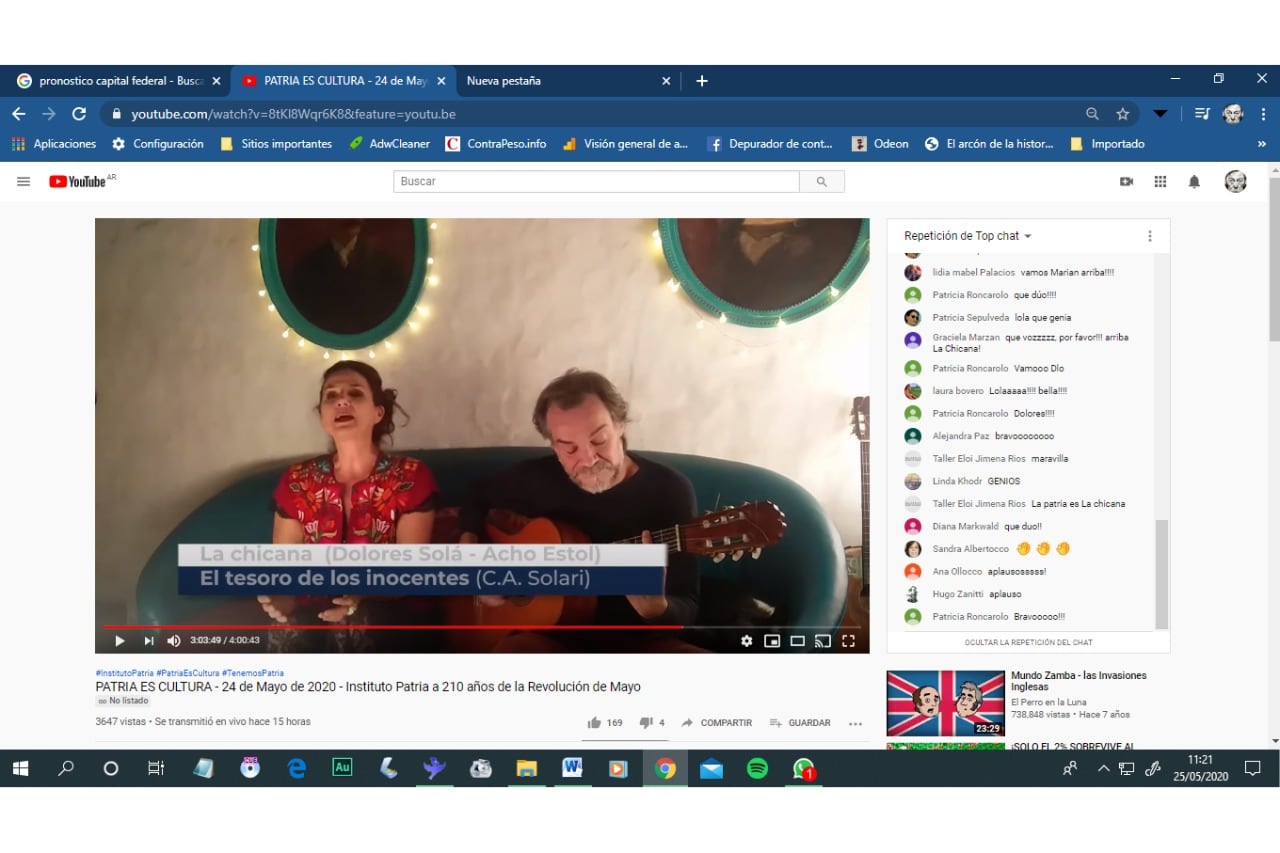
Task: Skip to next video in player
Action: pos(148,641)
